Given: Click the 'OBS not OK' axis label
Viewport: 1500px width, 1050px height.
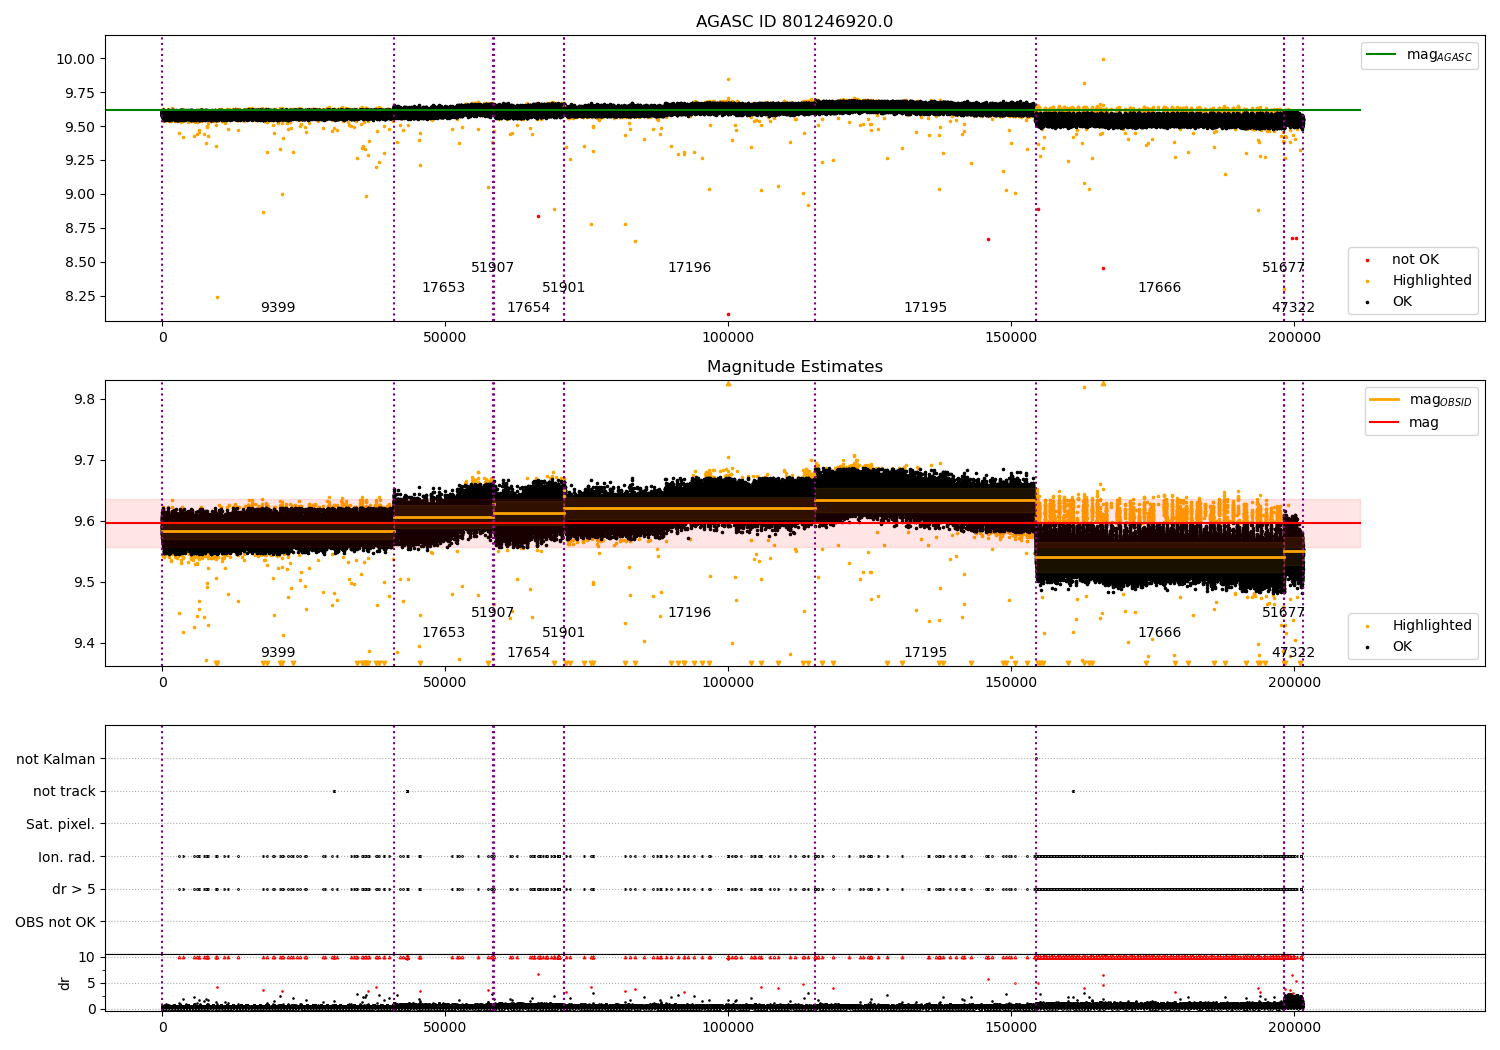Looking at the screenshot, I should [56, 922].
